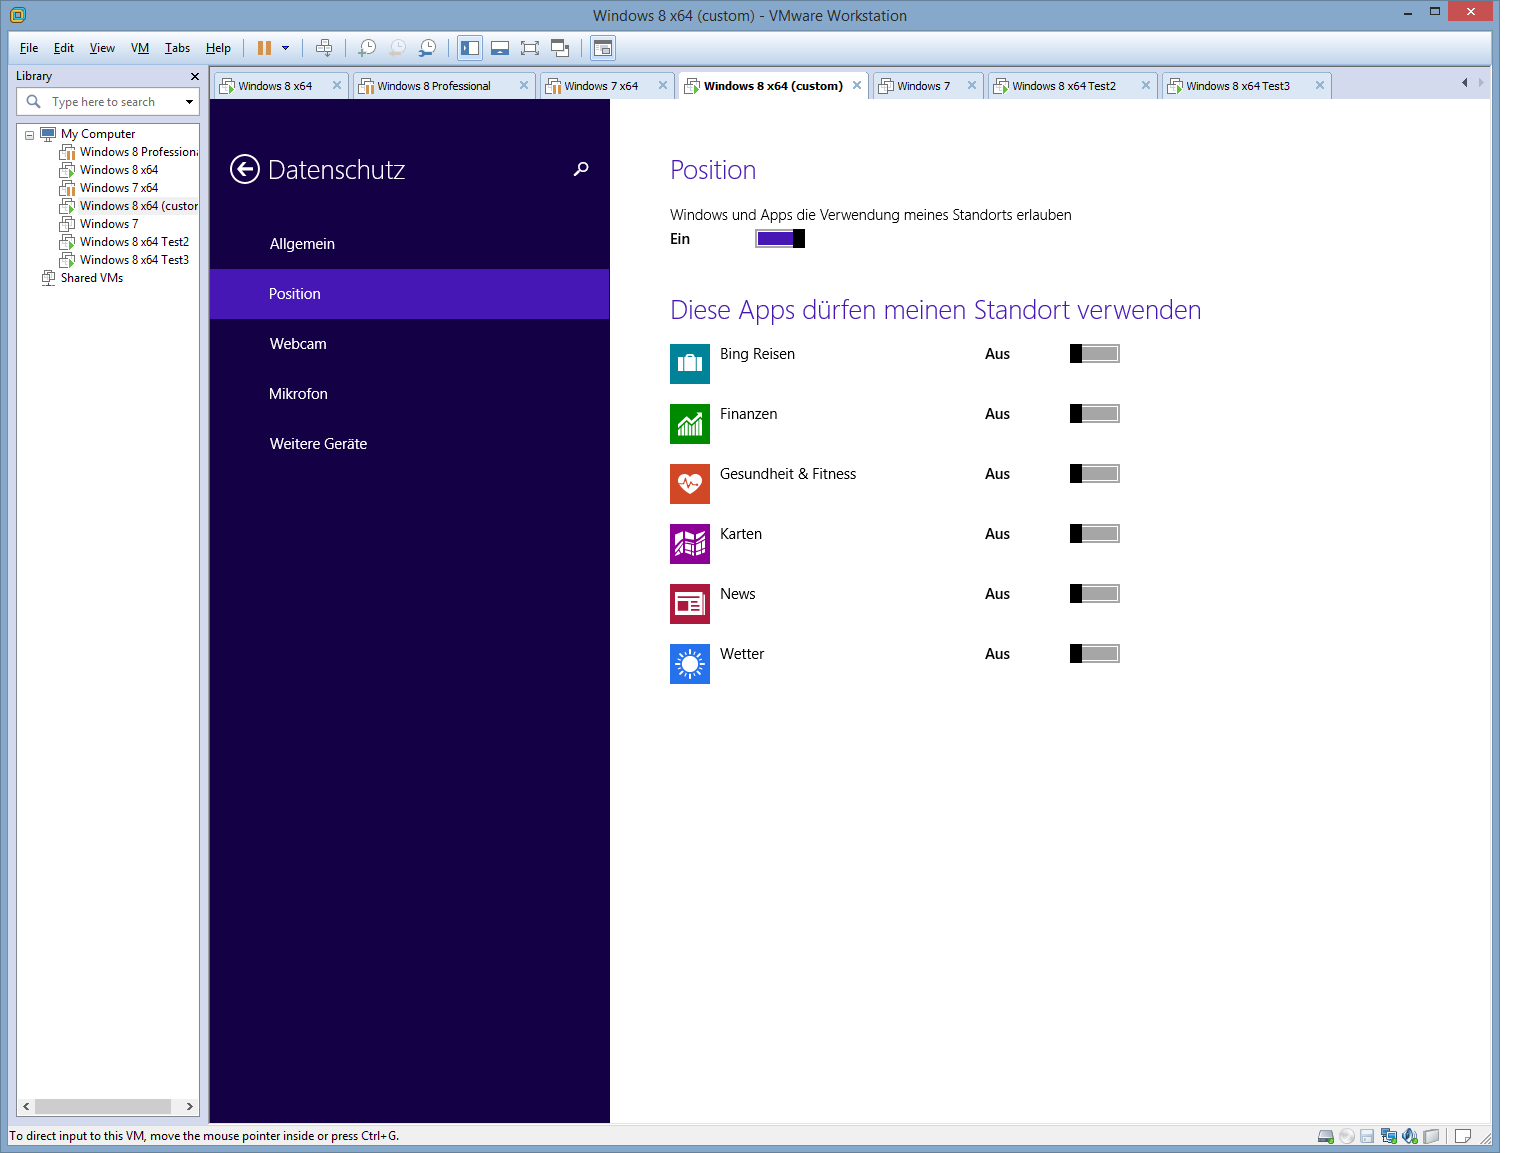The image size is (1536, 1153).
Task: Open the Tabs menu
Action: [x=177, y=48]
